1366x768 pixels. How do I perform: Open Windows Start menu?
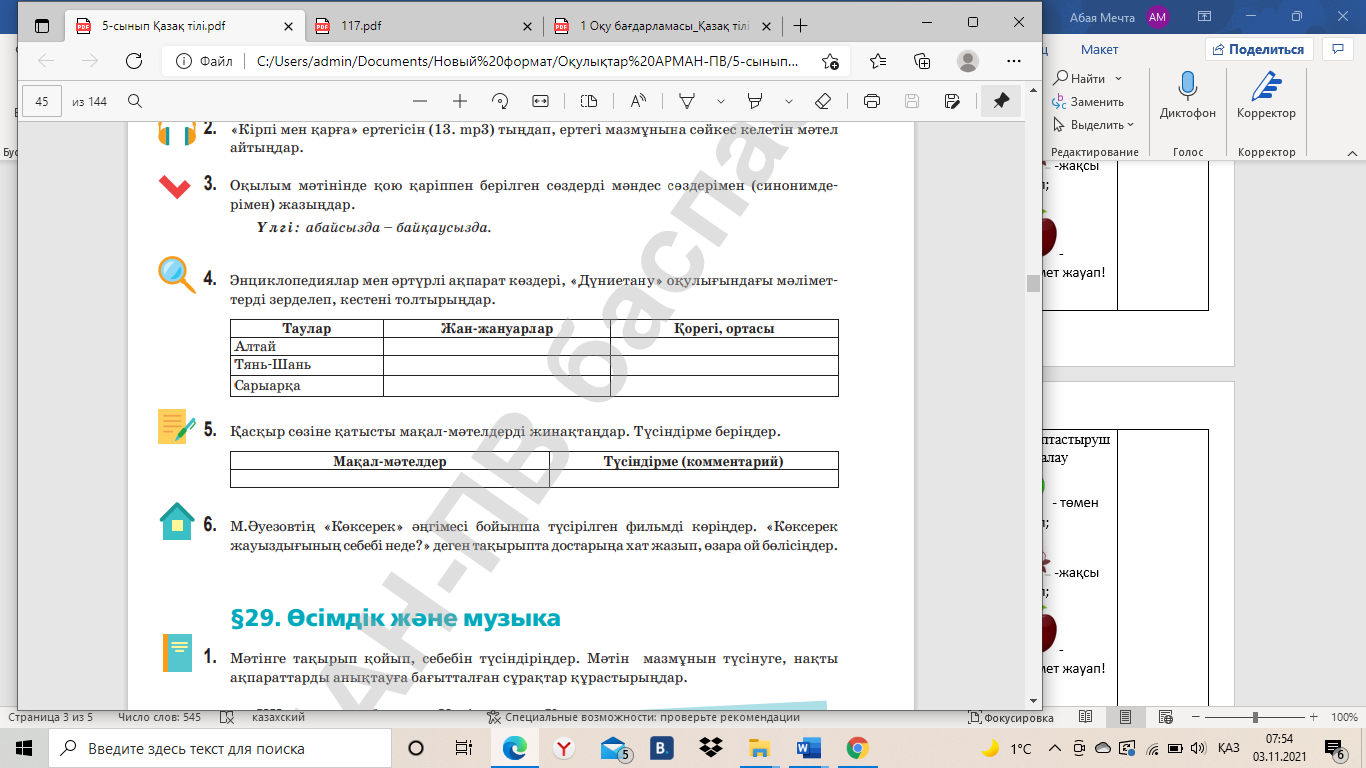coord(23,748)
